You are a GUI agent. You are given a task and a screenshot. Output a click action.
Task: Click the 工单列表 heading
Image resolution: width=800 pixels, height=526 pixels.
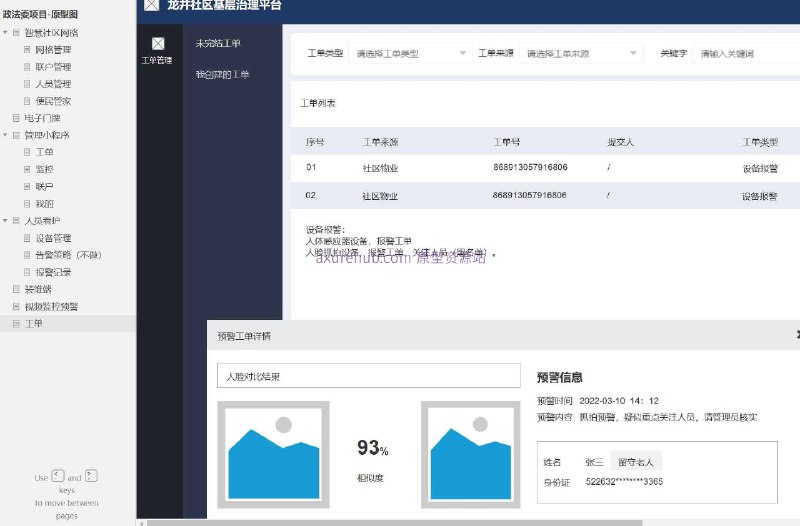pos(318,103)
